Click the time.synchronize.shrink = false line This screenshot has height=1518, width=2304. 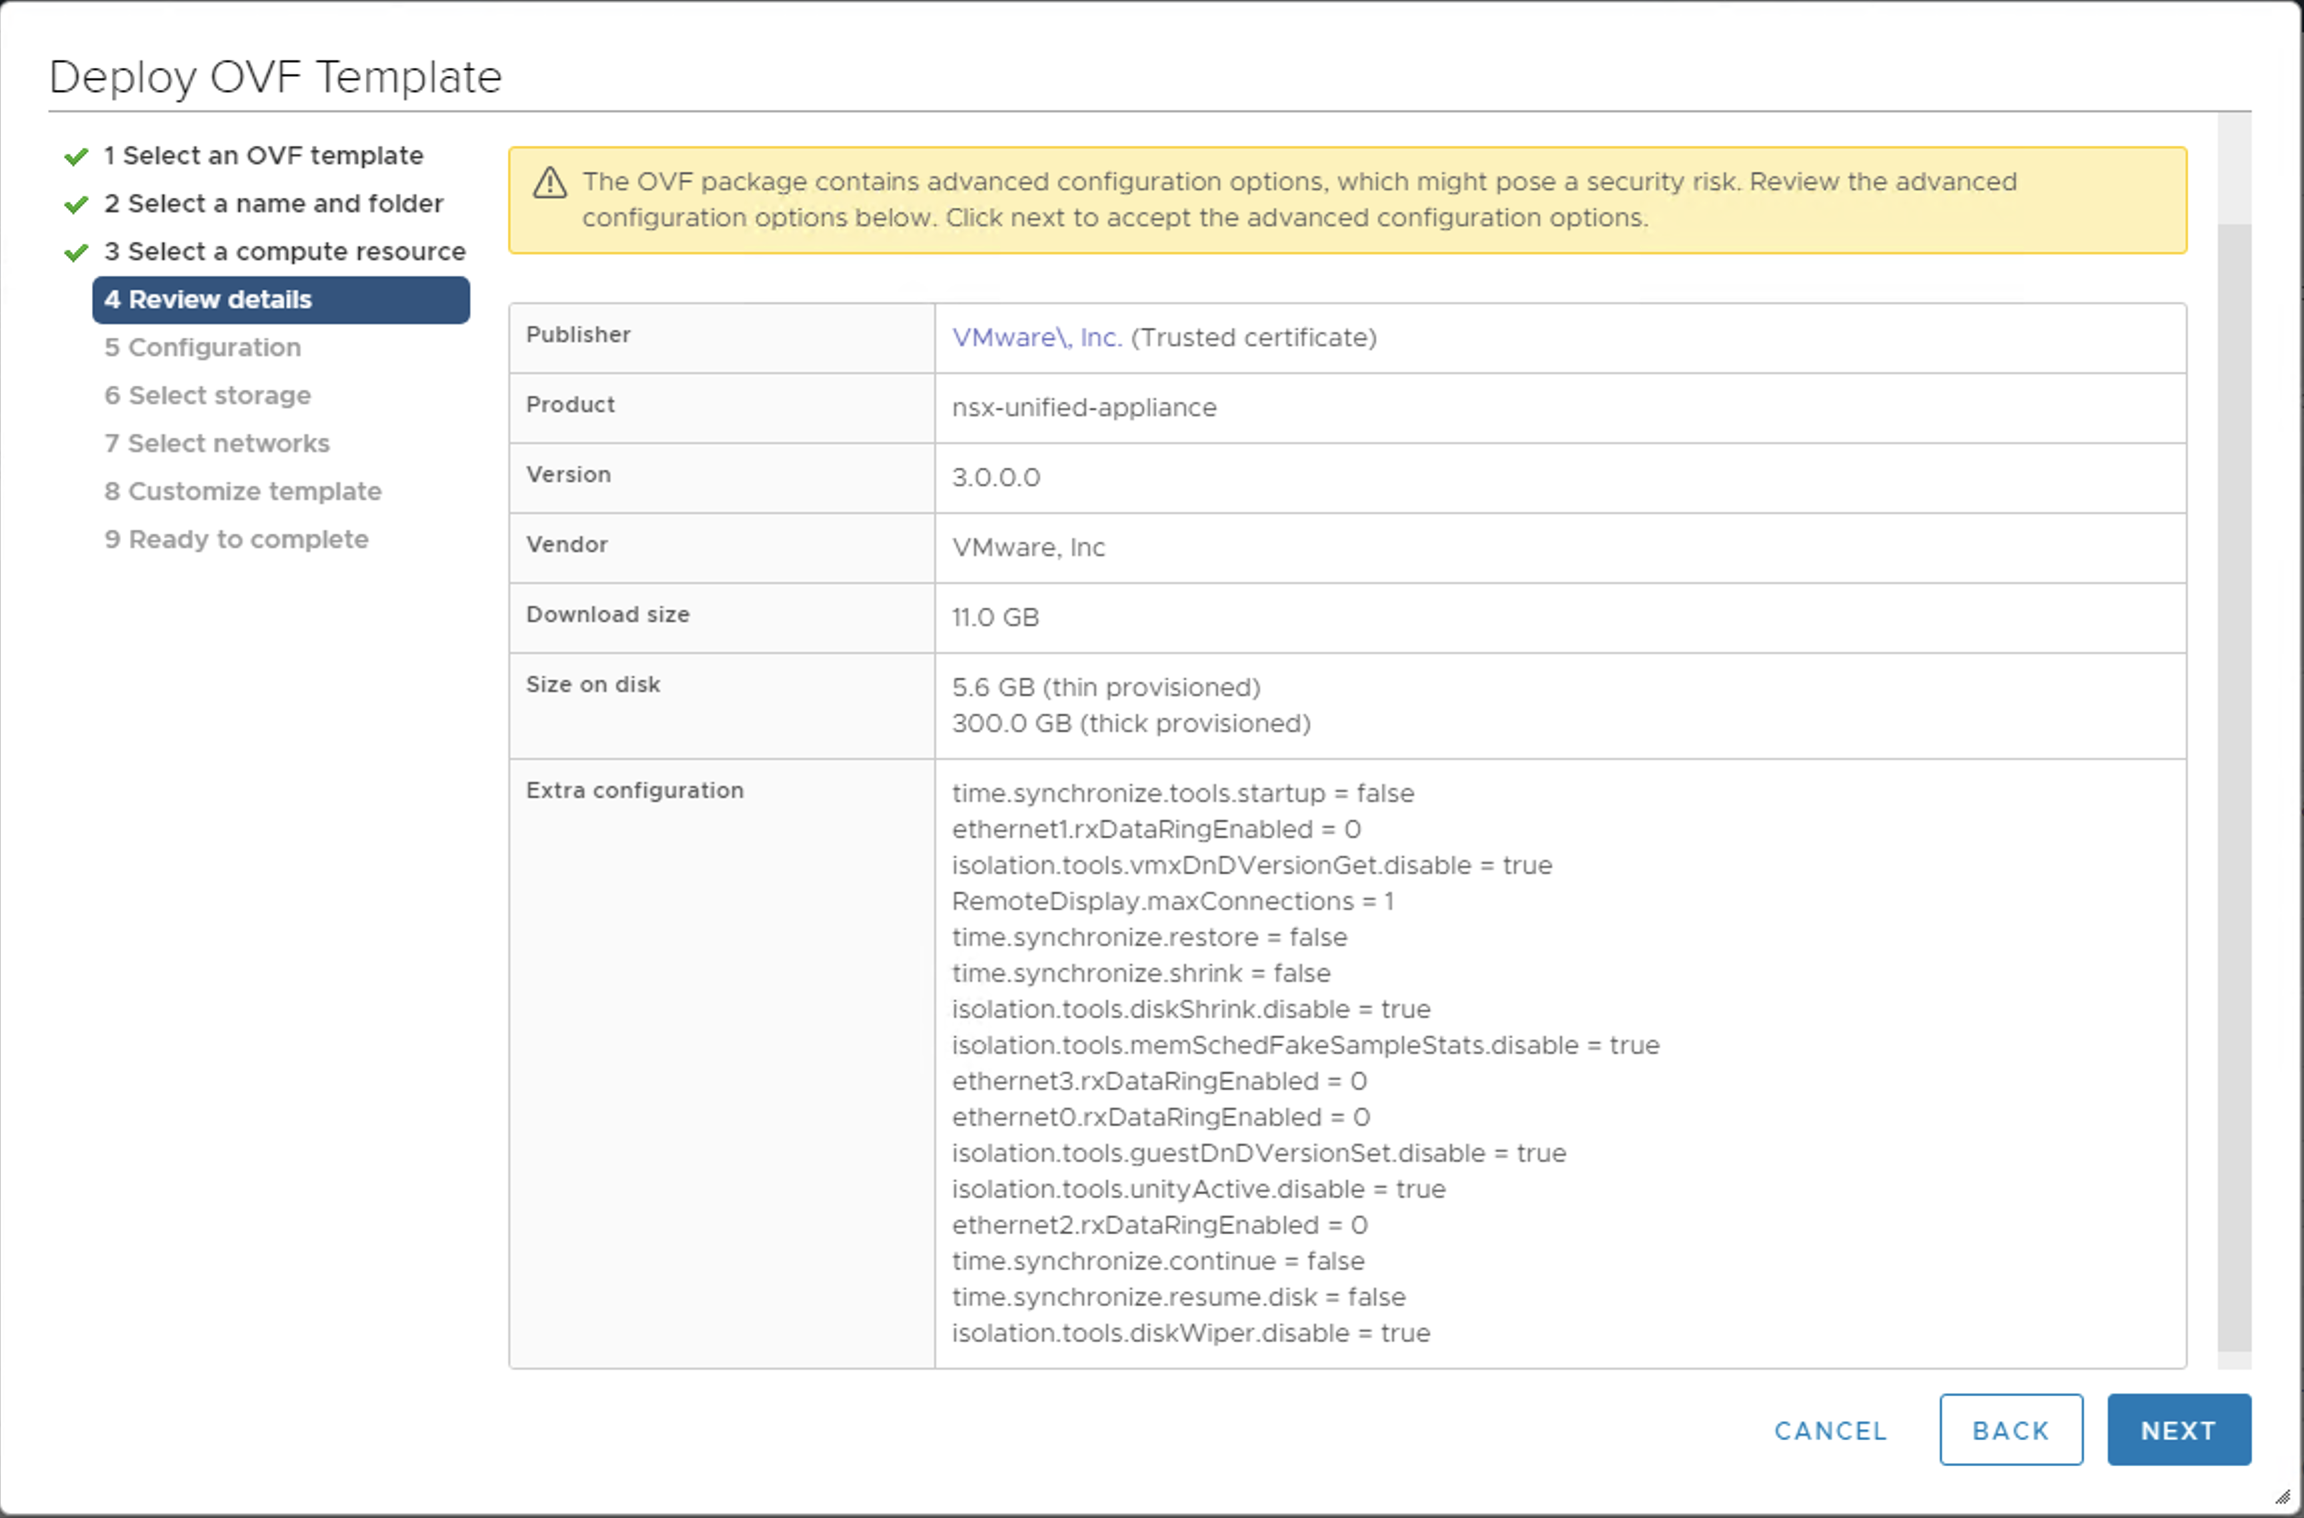click(1141, 974)
